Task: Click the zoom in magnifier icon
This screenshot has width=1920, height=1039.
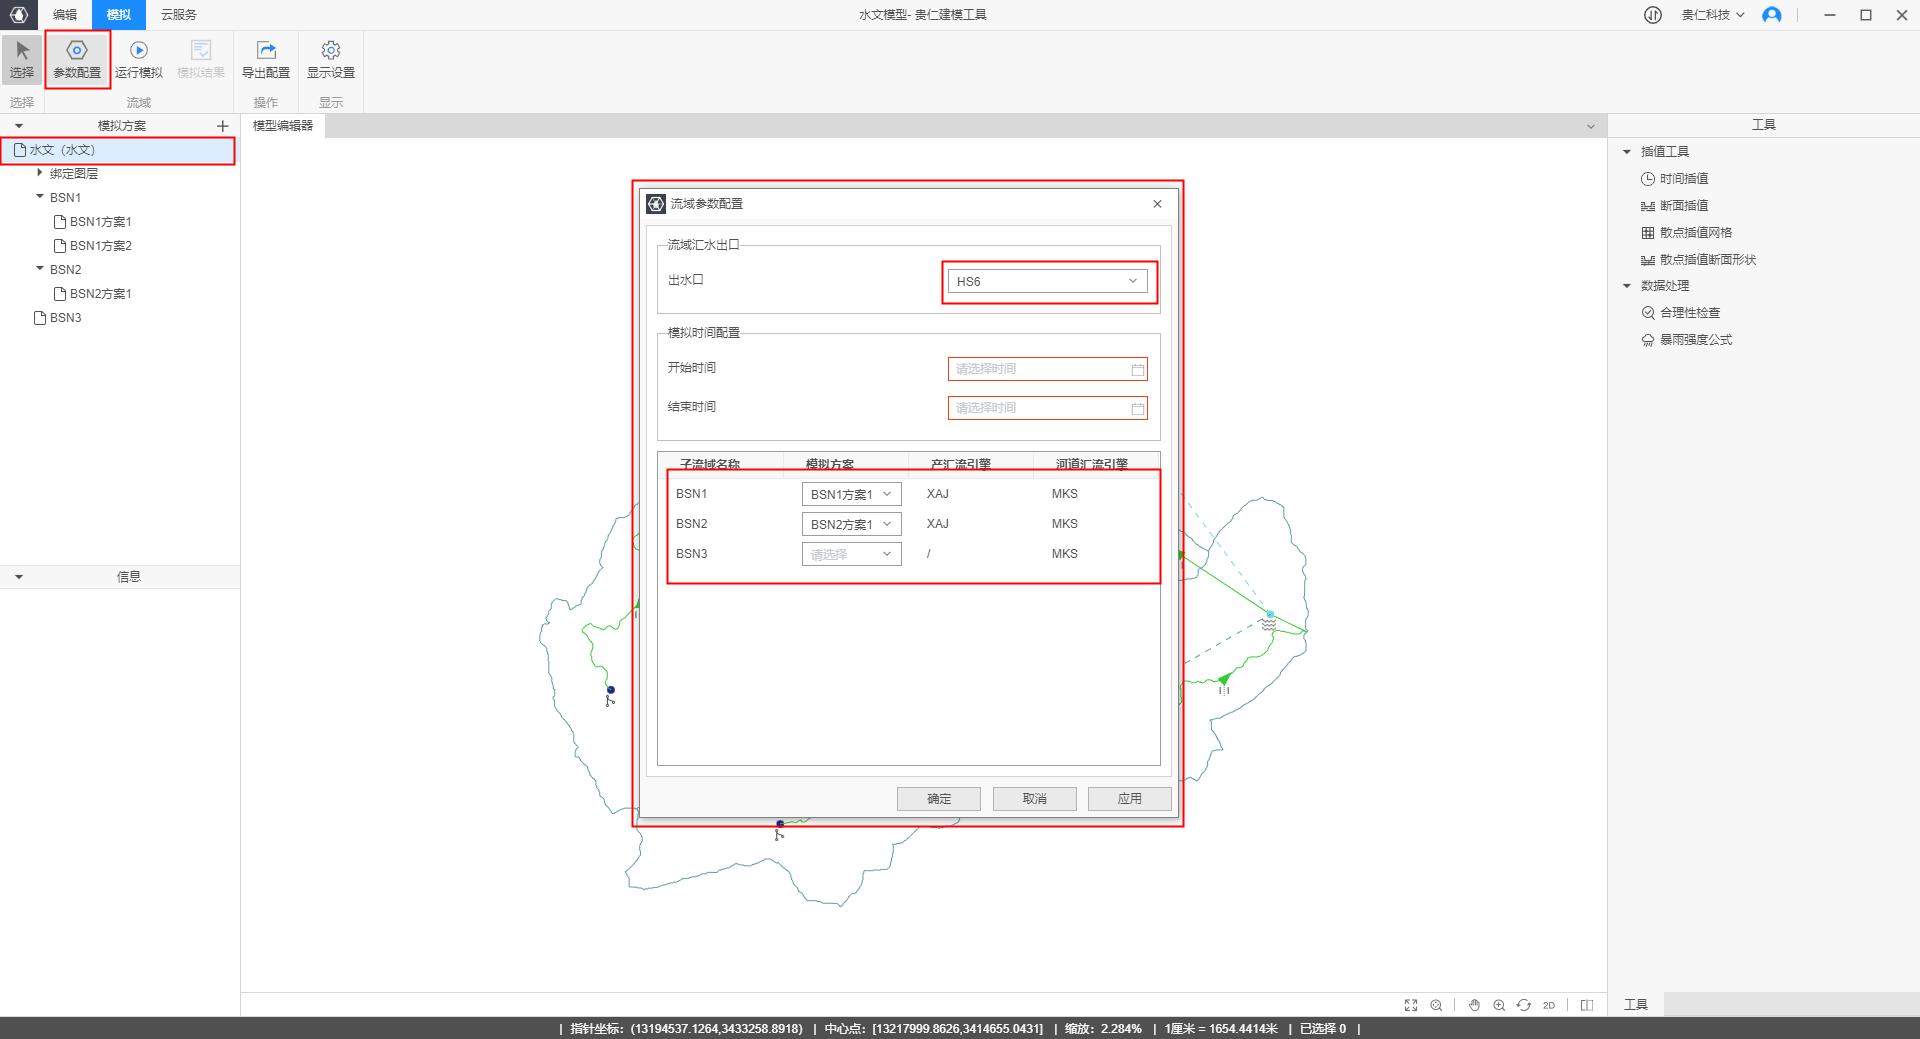Action: tap(1499, 1005)
